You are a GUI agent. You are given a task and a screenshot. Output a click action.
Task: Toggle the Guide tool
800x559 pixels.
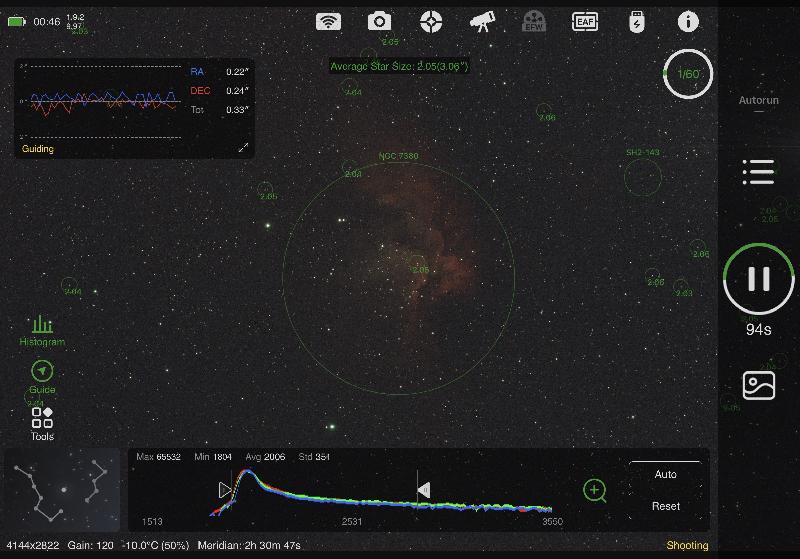42,377
